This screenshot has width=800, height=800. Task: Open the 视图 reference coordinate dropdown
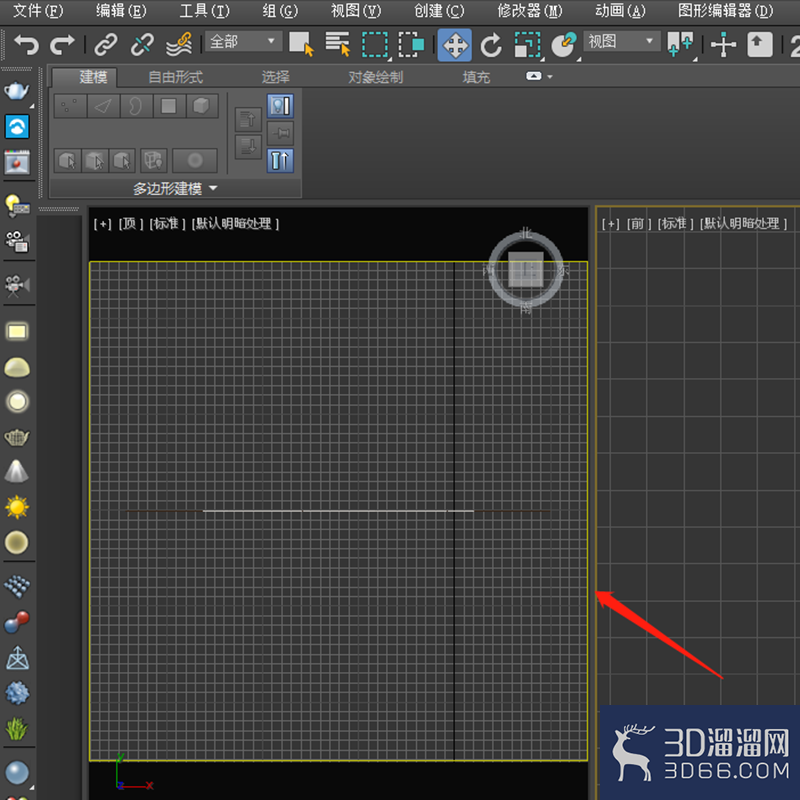(621, 41)
